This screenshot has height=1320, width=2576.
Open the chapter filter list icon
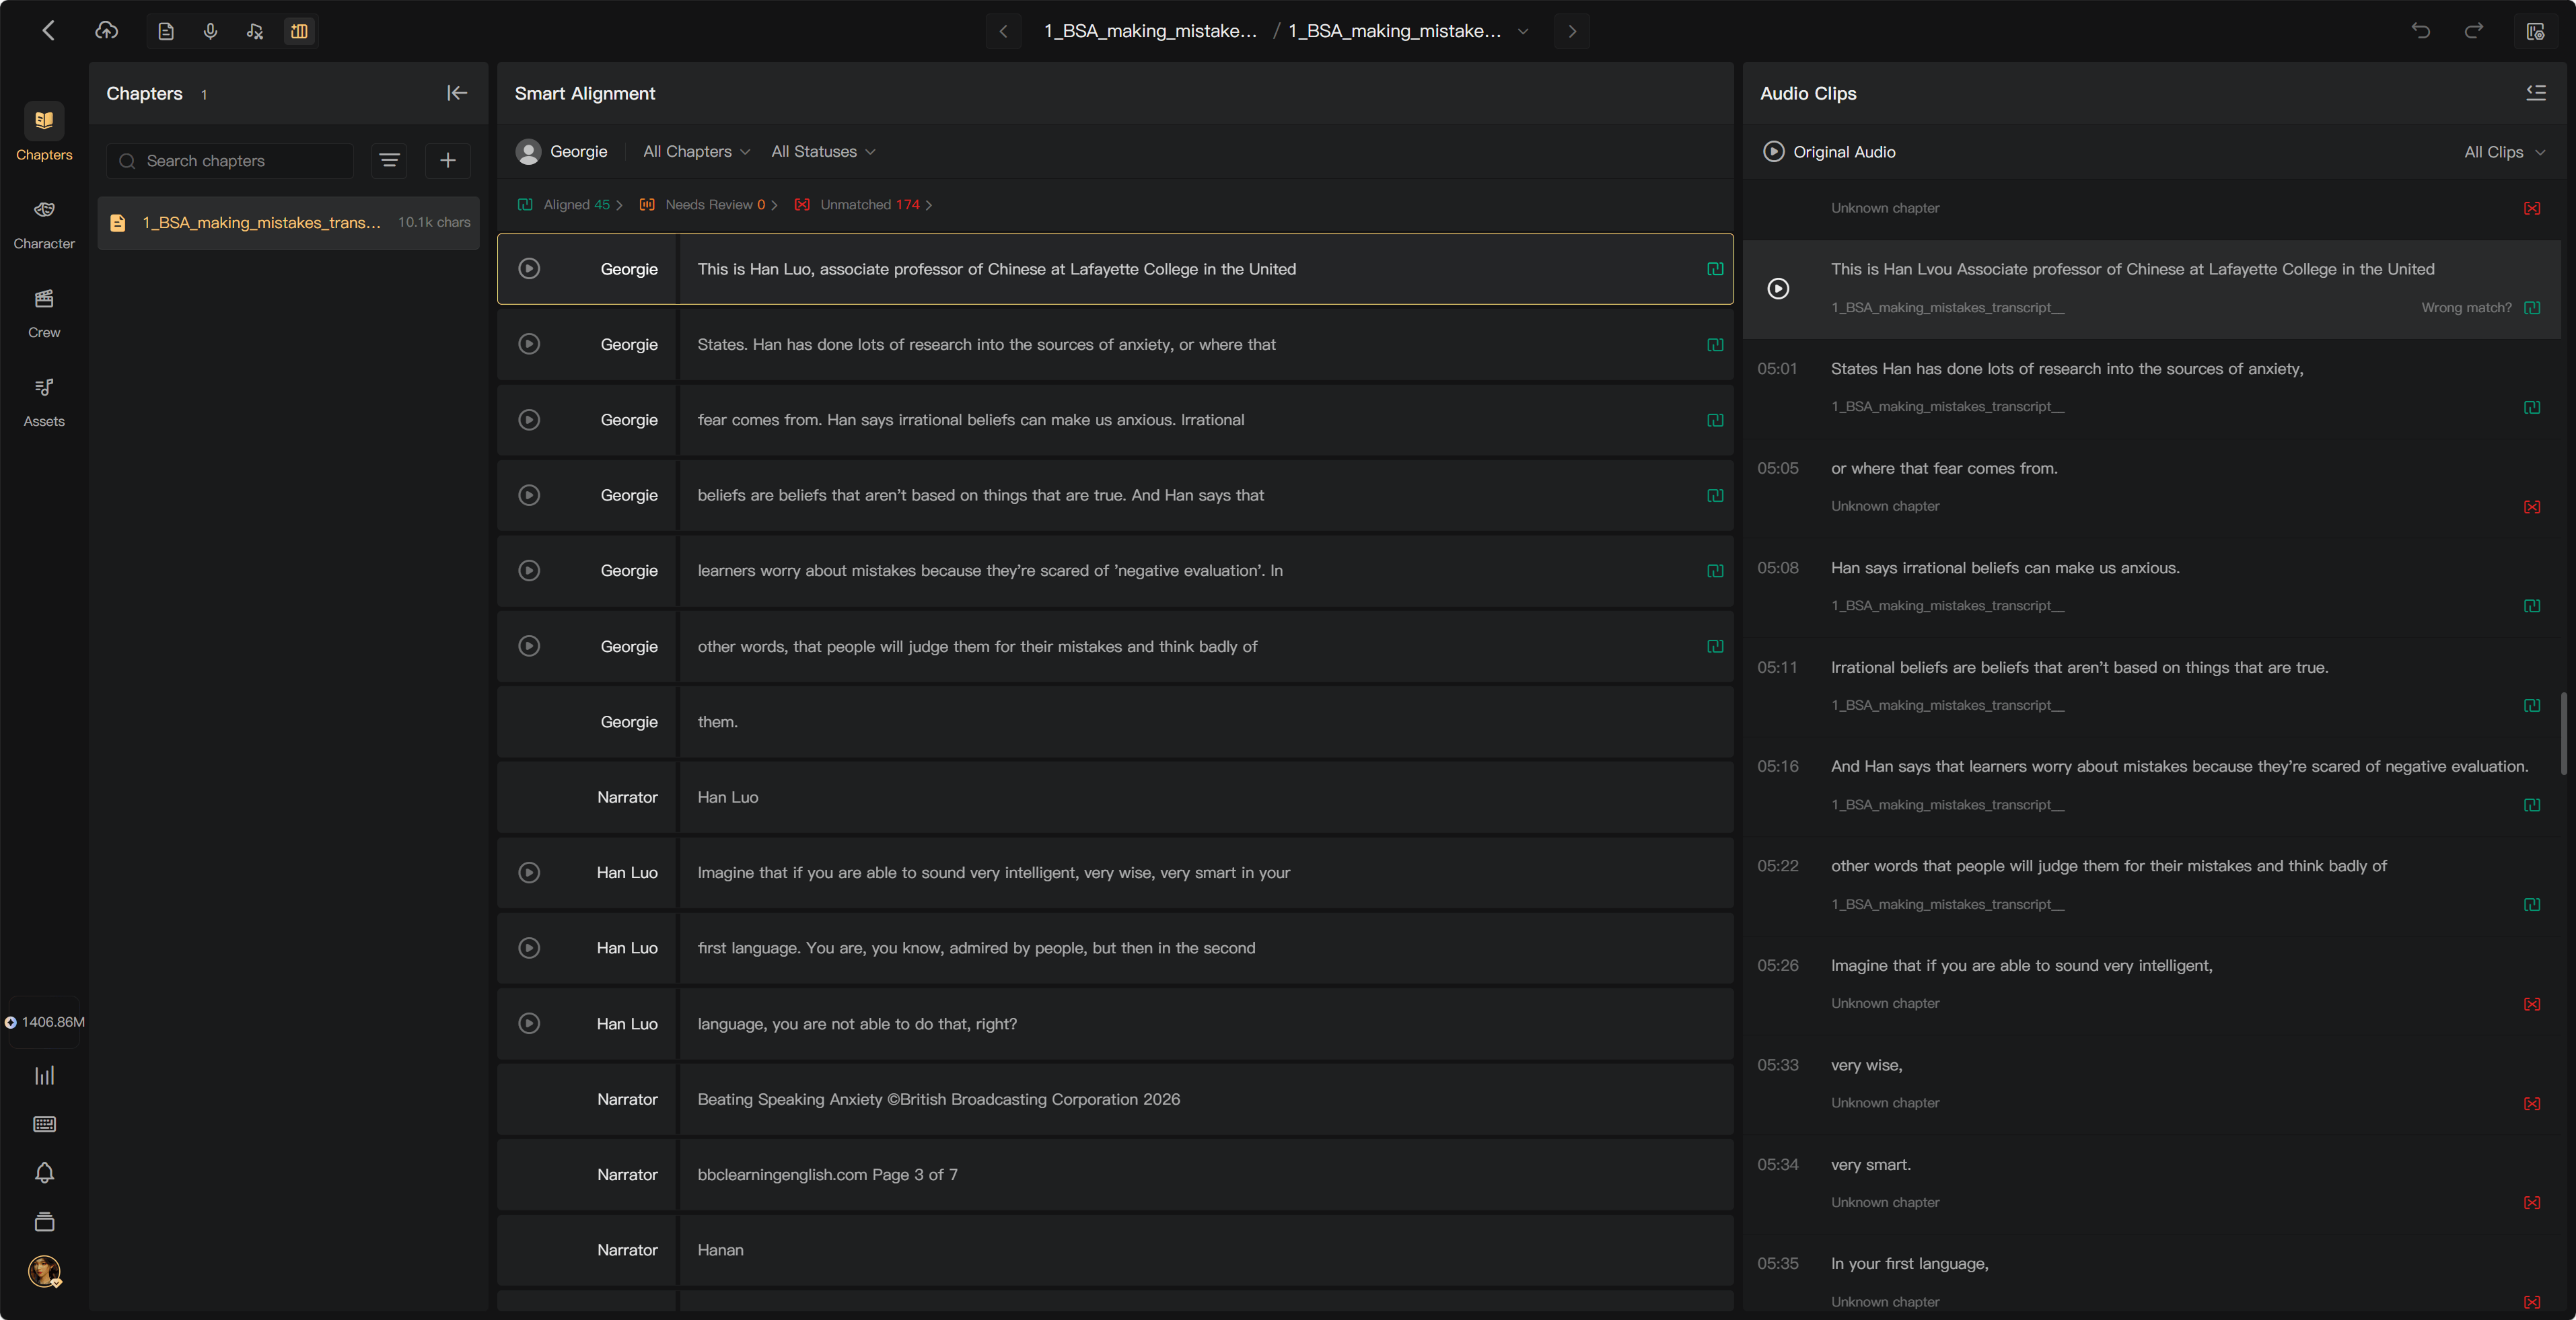click(389, 161)
